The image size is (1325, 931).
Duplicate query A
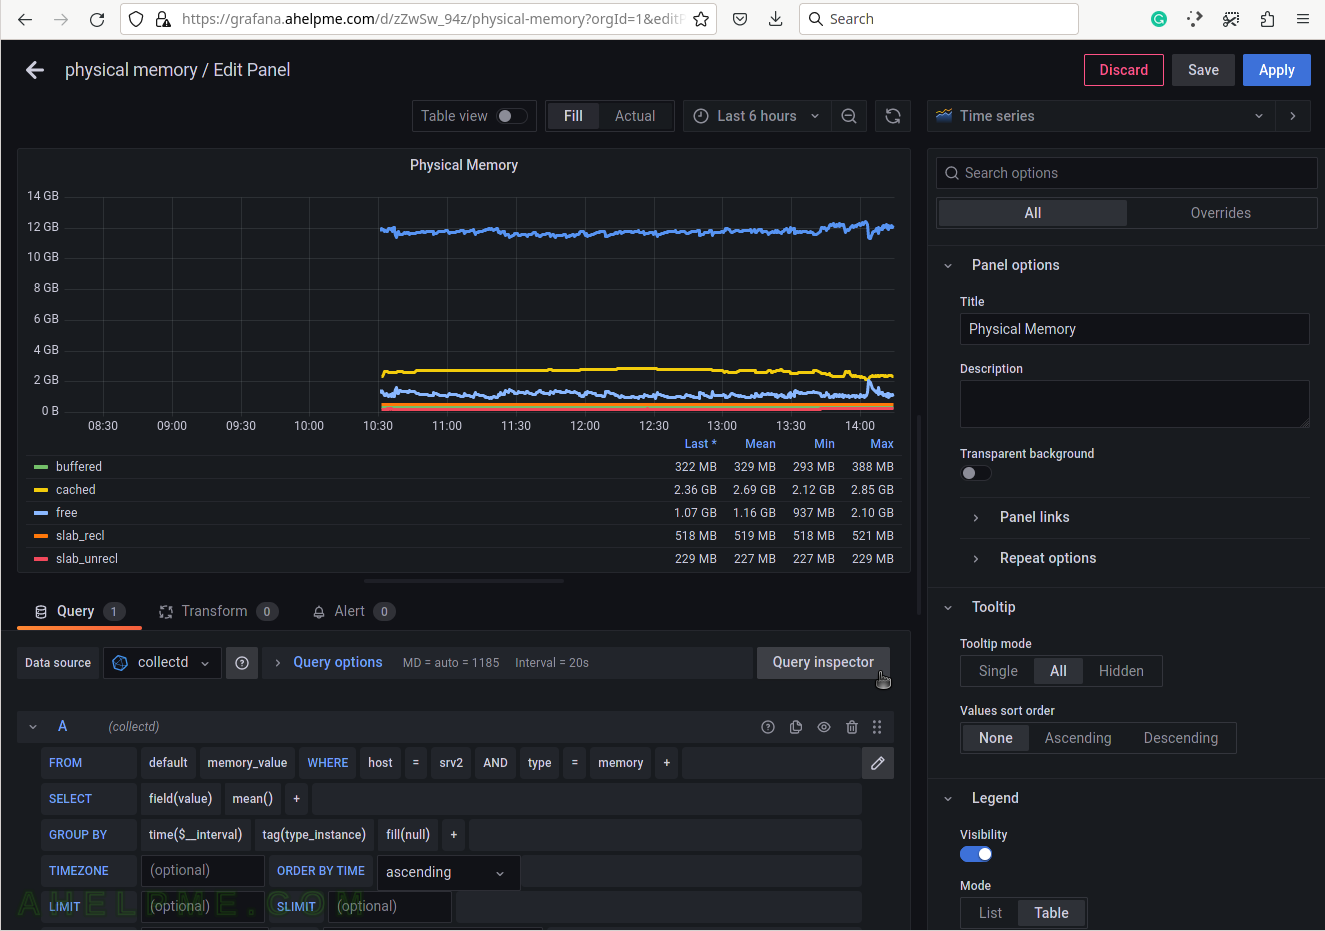(796, 727)
